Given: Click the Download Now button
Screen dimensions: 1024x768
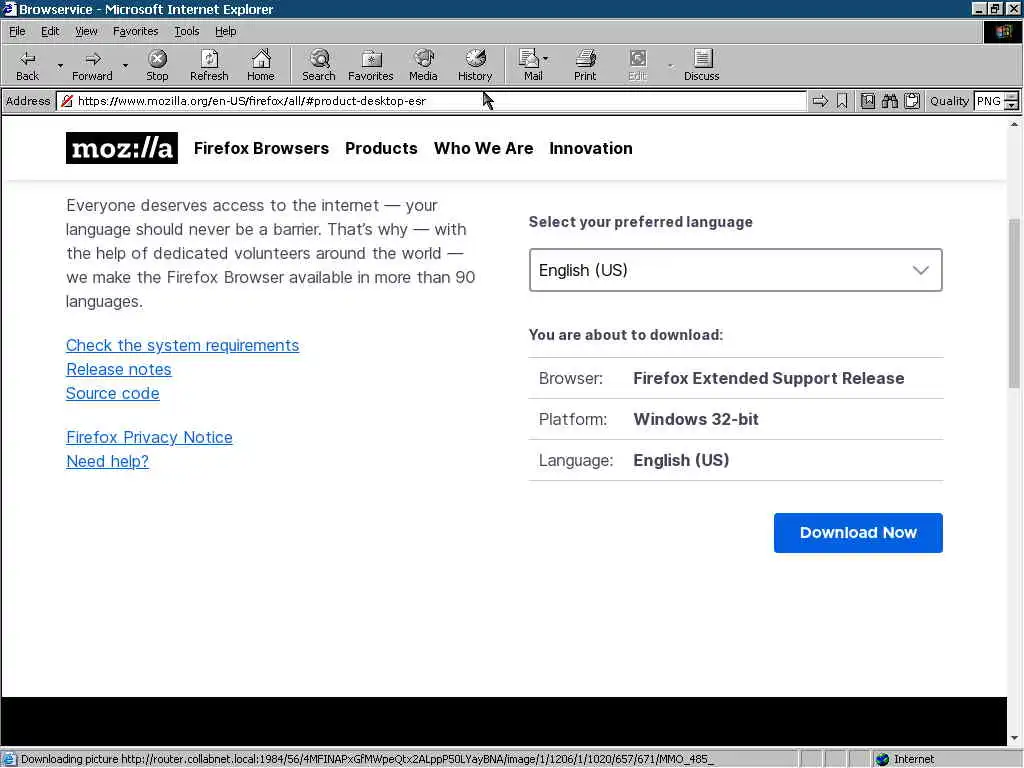Looking at the screenshot, I should tap(858, 533).
